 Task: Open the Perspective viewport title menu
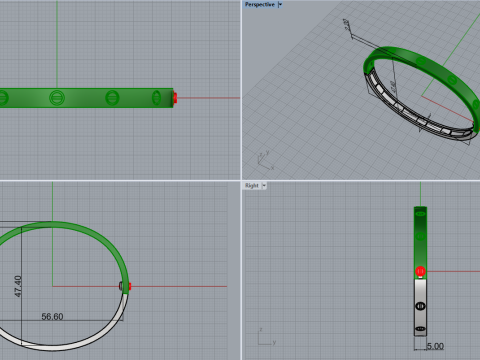tap(260, 5)
